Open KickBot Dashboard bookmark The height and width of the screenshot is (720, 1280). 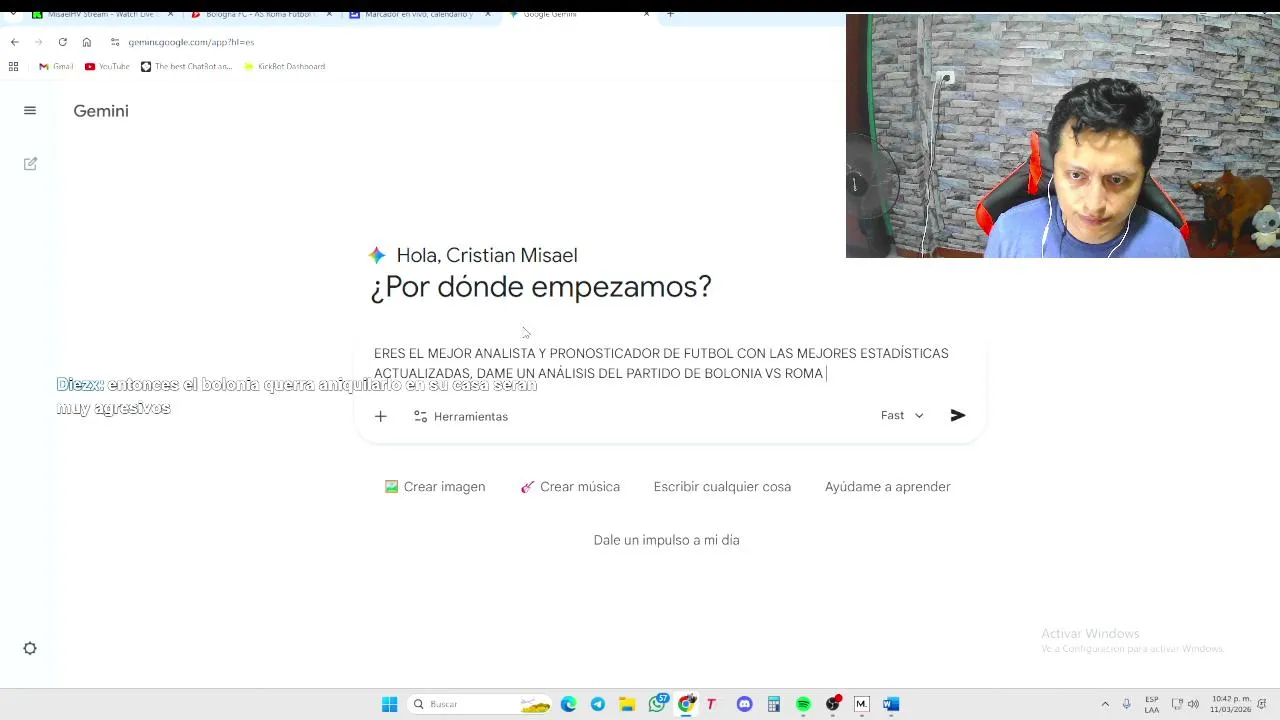[x=285, y=66]
